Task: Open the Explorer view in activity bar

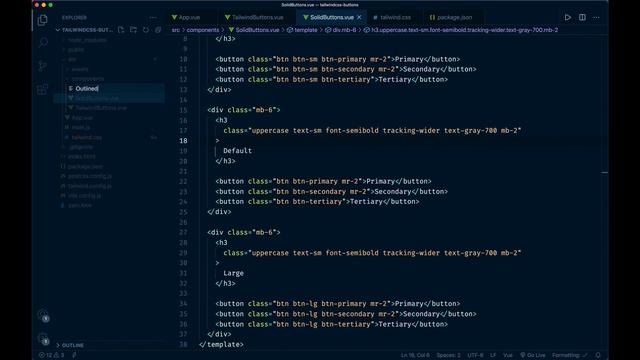Action: coord(42,20)
